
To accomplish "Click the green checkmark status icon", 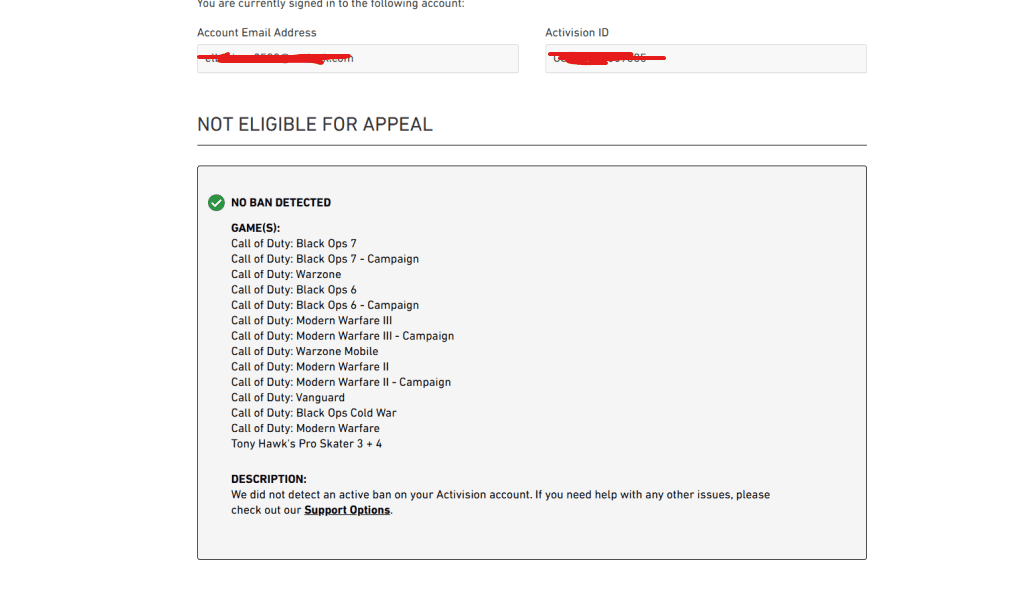I will click(216, 203).
